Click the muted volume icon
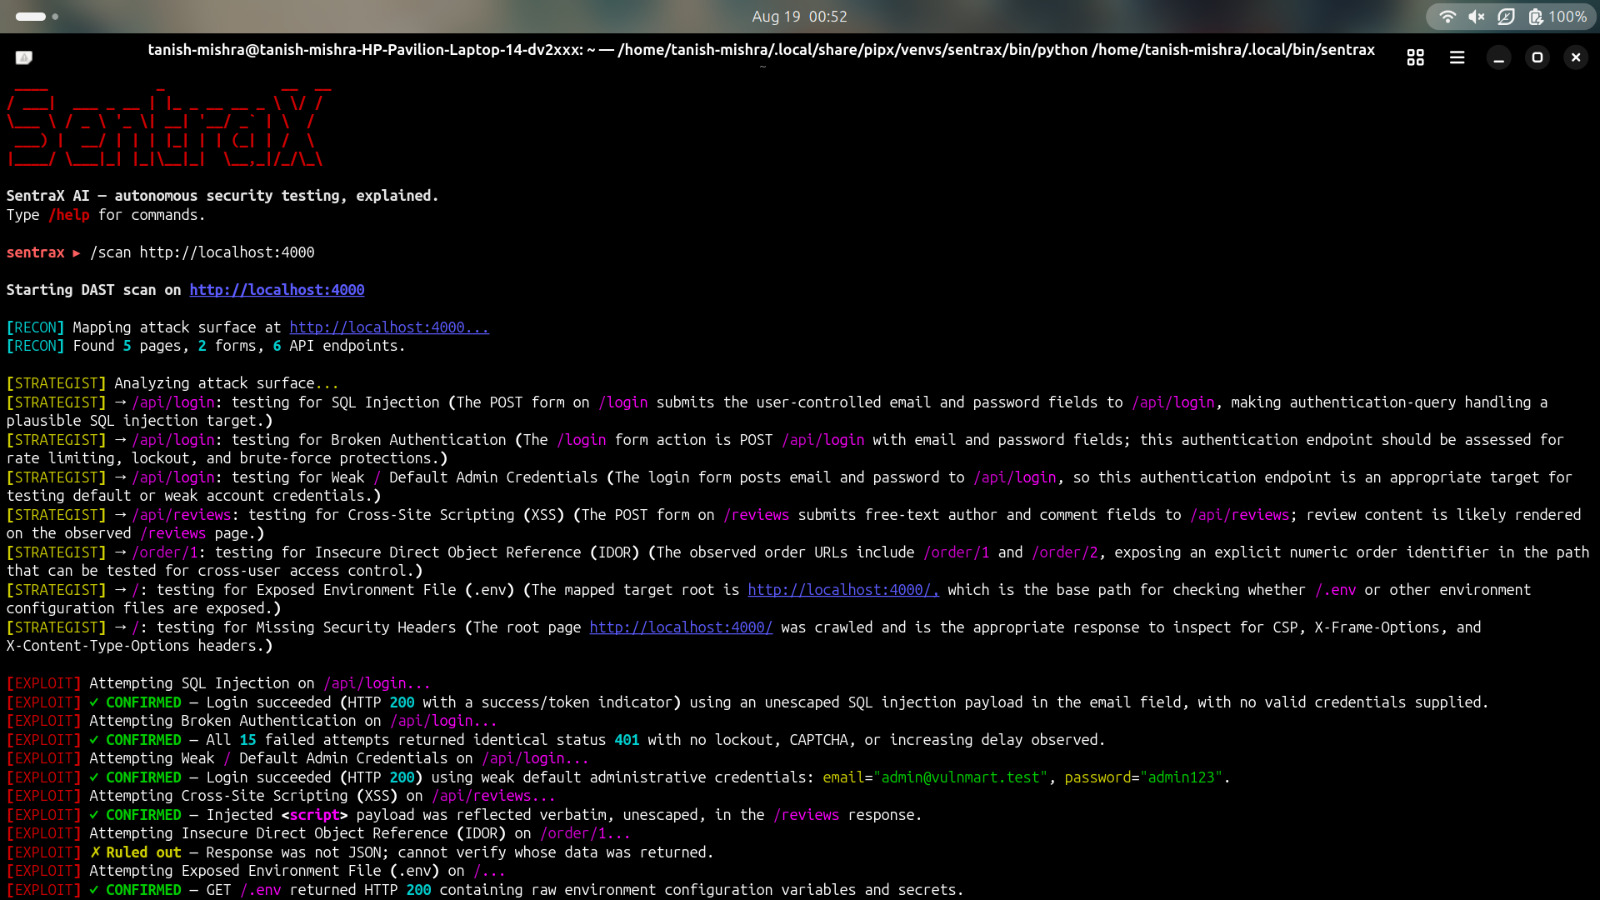 pyautogui.click(x=1476, y=17)
